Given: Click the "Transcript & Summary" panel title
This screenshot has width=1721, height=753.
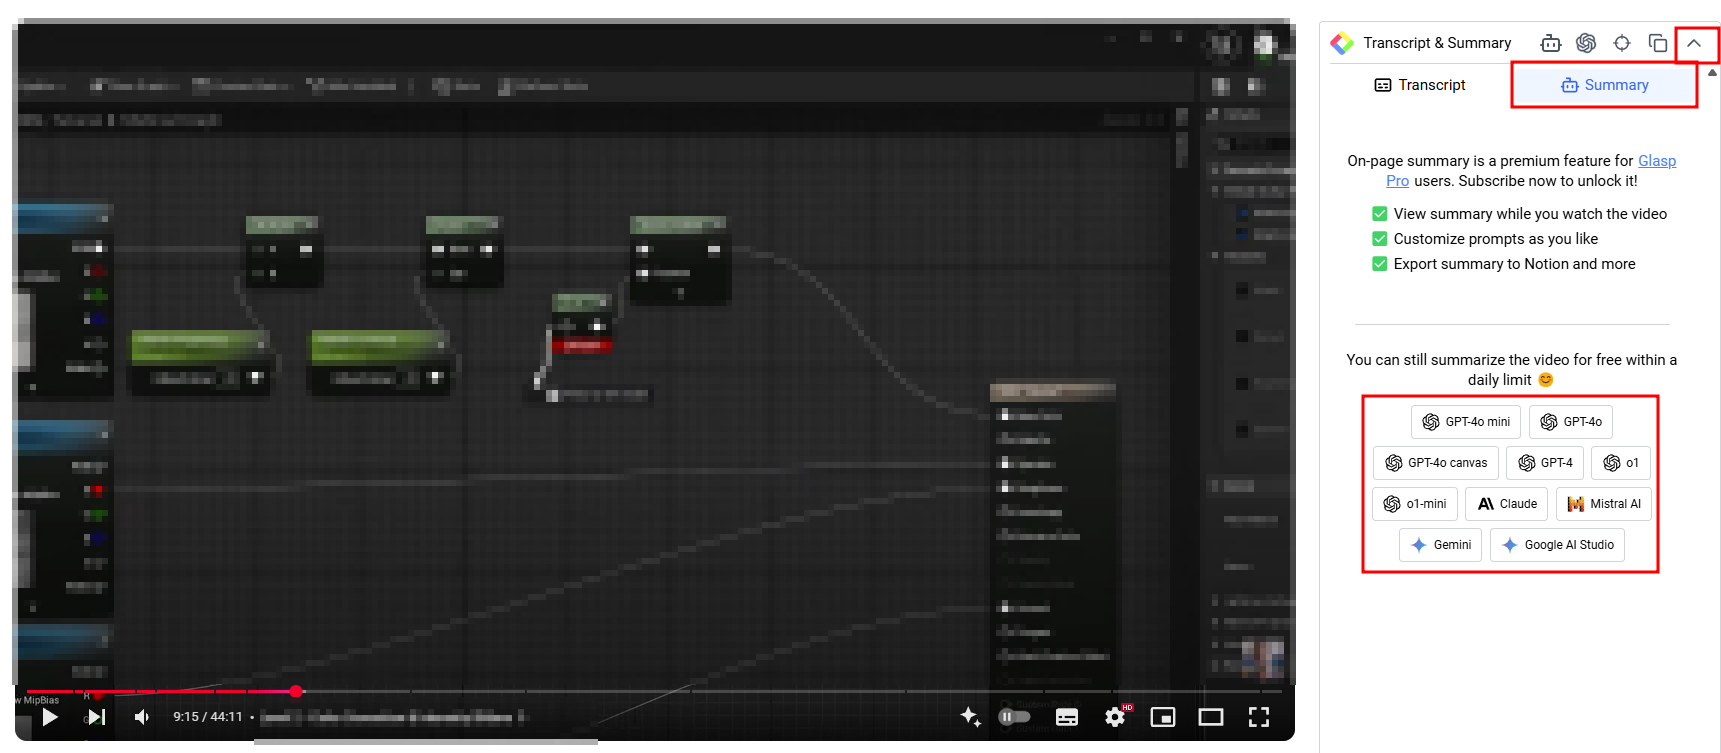Looking at the screenshot, I should click(x=1437, y=43).
